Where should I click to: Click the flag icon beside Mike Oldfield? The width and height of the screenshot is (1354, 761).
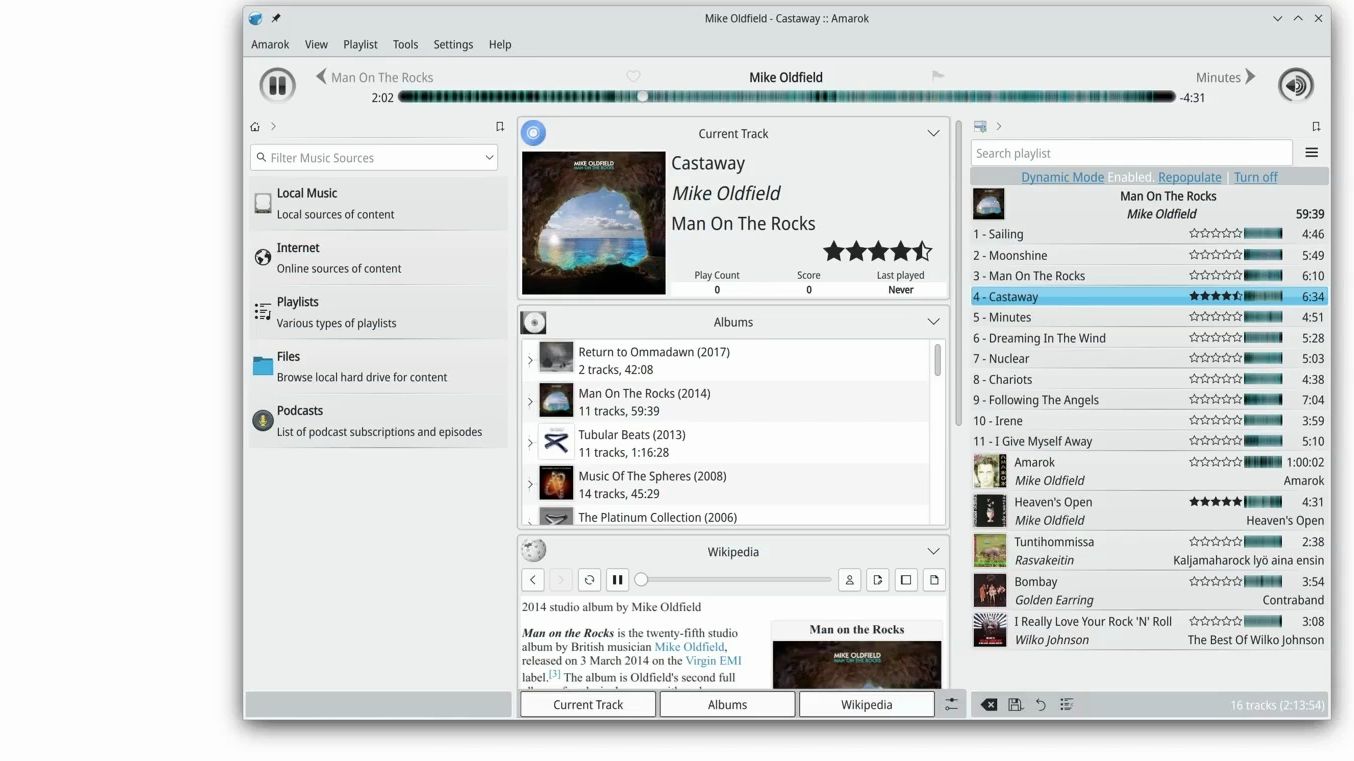(938, 76)
